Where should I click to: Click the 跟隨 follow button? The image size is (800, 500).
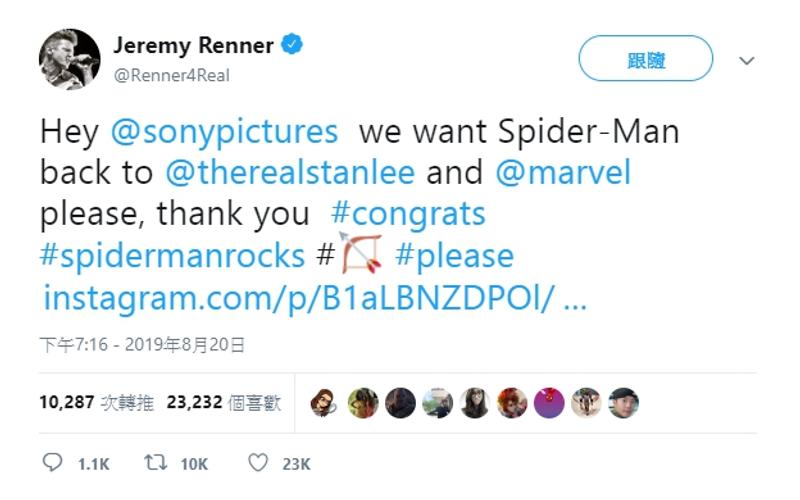(x=645, y=59)
